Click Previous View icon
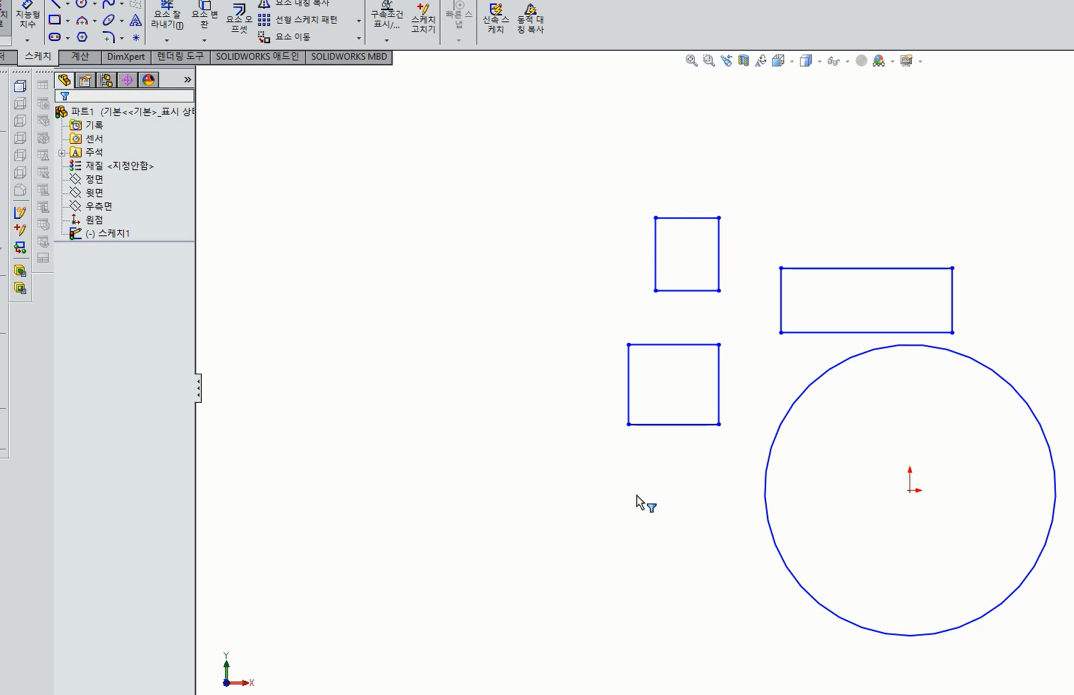 [x=726, y=61]
